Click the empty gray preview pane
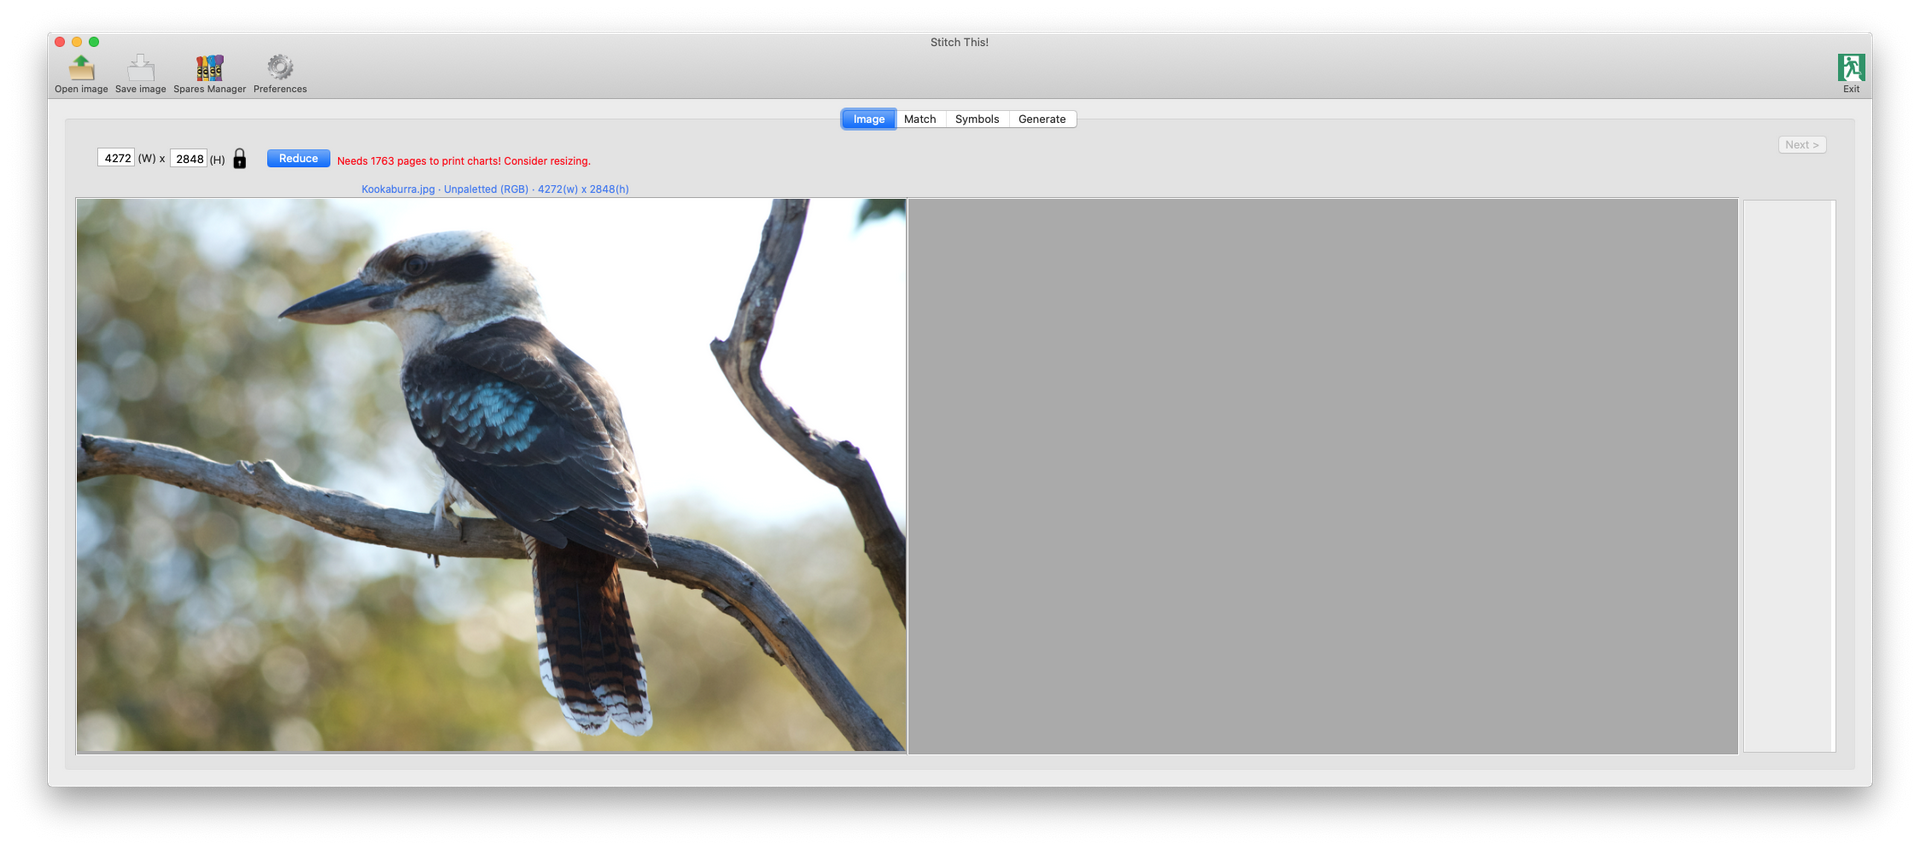The width and height of the screenshot is (1920, 850). (1322, 475)
